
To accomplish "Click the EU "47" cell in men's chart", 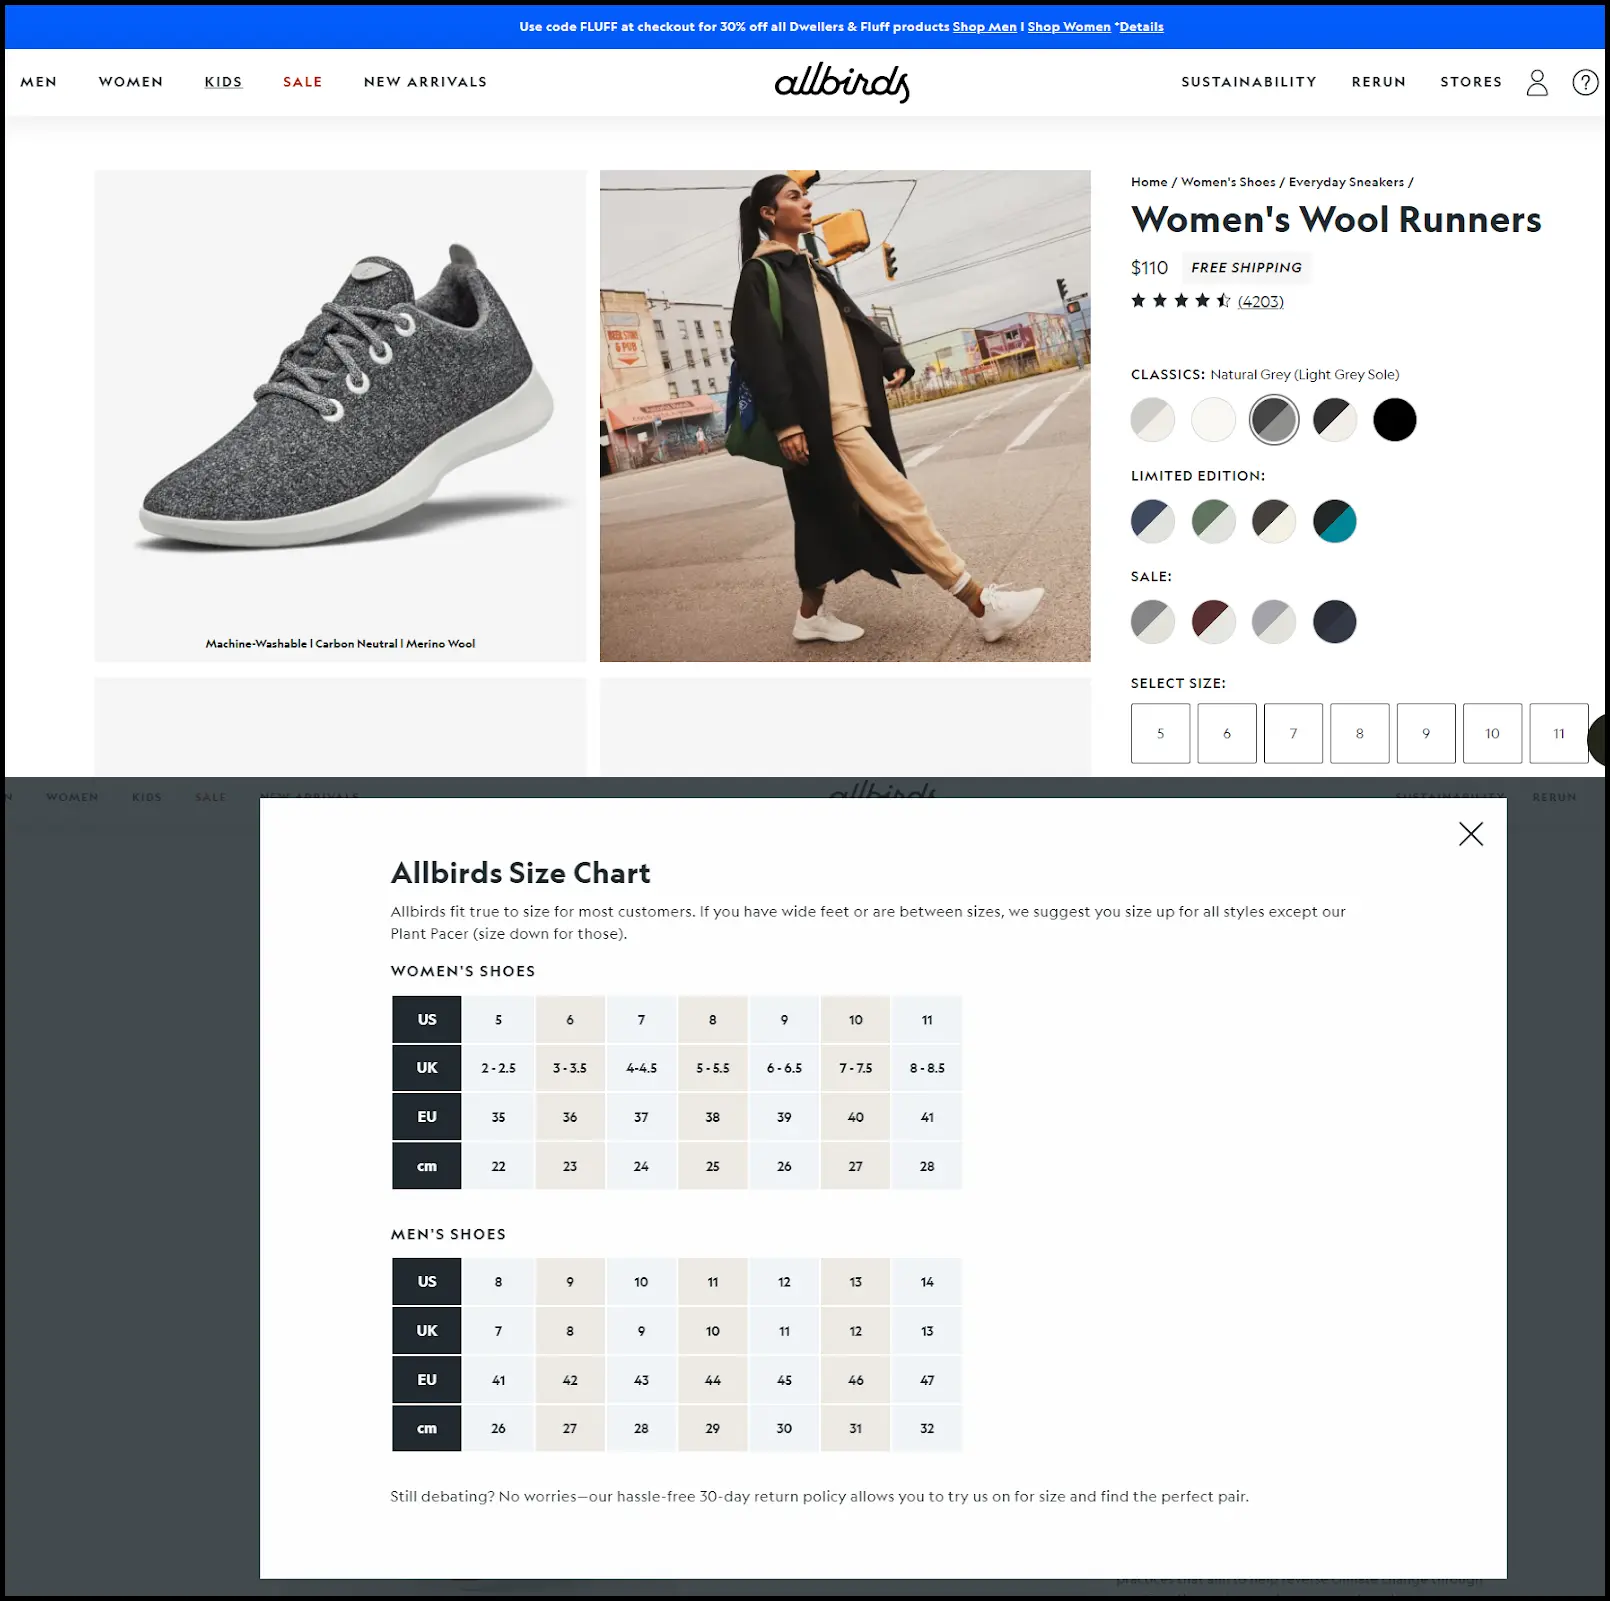I will click(x=927, y=1380).
